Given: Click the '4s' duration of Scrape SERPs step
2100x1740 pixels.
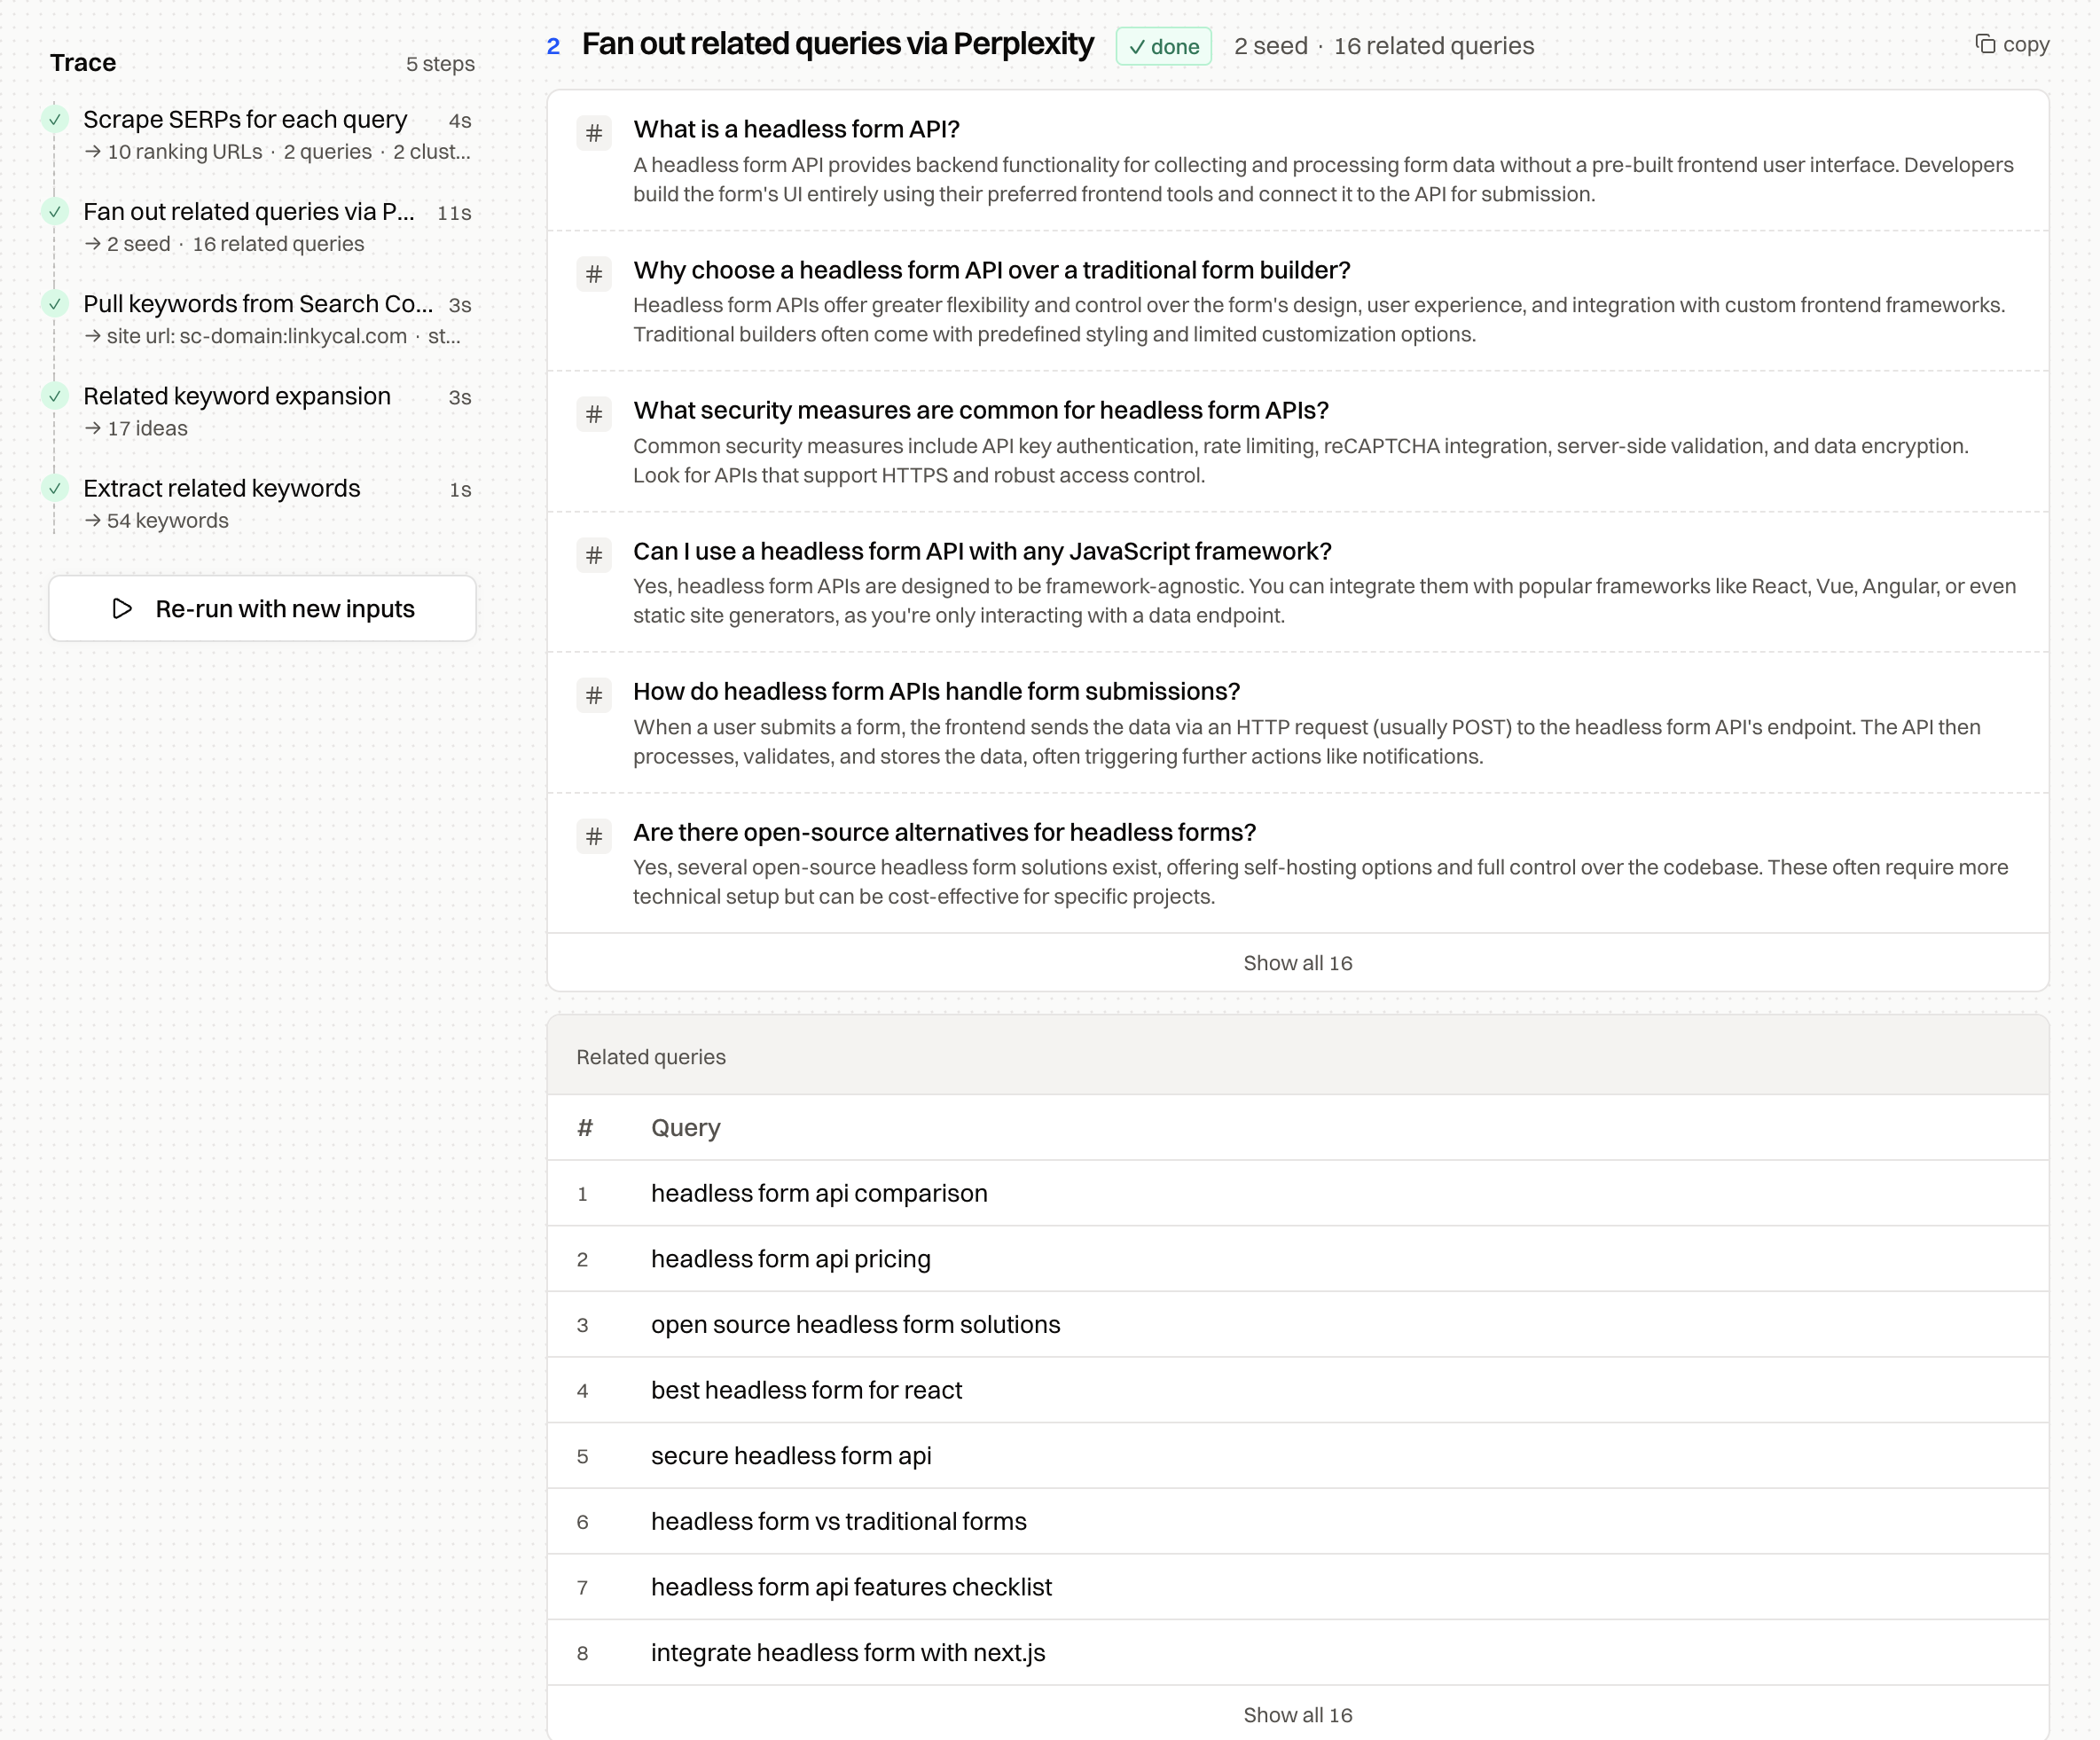Looking at the screenshot, I should (x=460, y=121).
